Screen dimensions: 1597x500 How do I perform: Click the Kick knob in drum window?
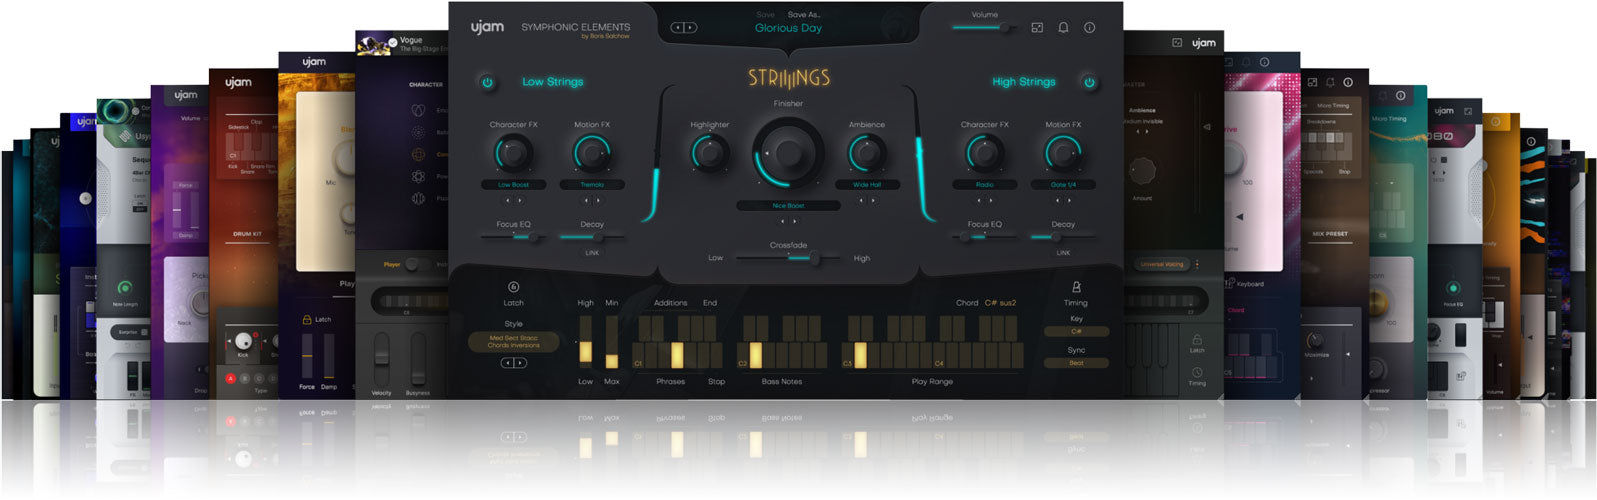[243, 340]
